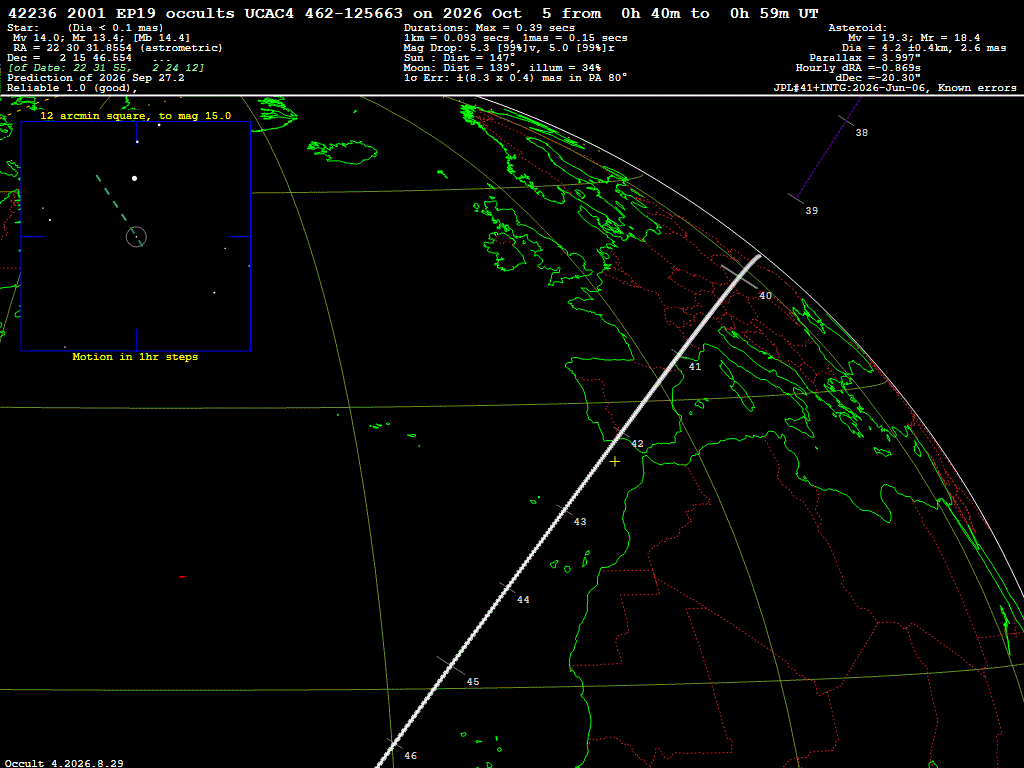Click the large bright star in finder chart
The image size is (1024, 768).
point(135,178)
